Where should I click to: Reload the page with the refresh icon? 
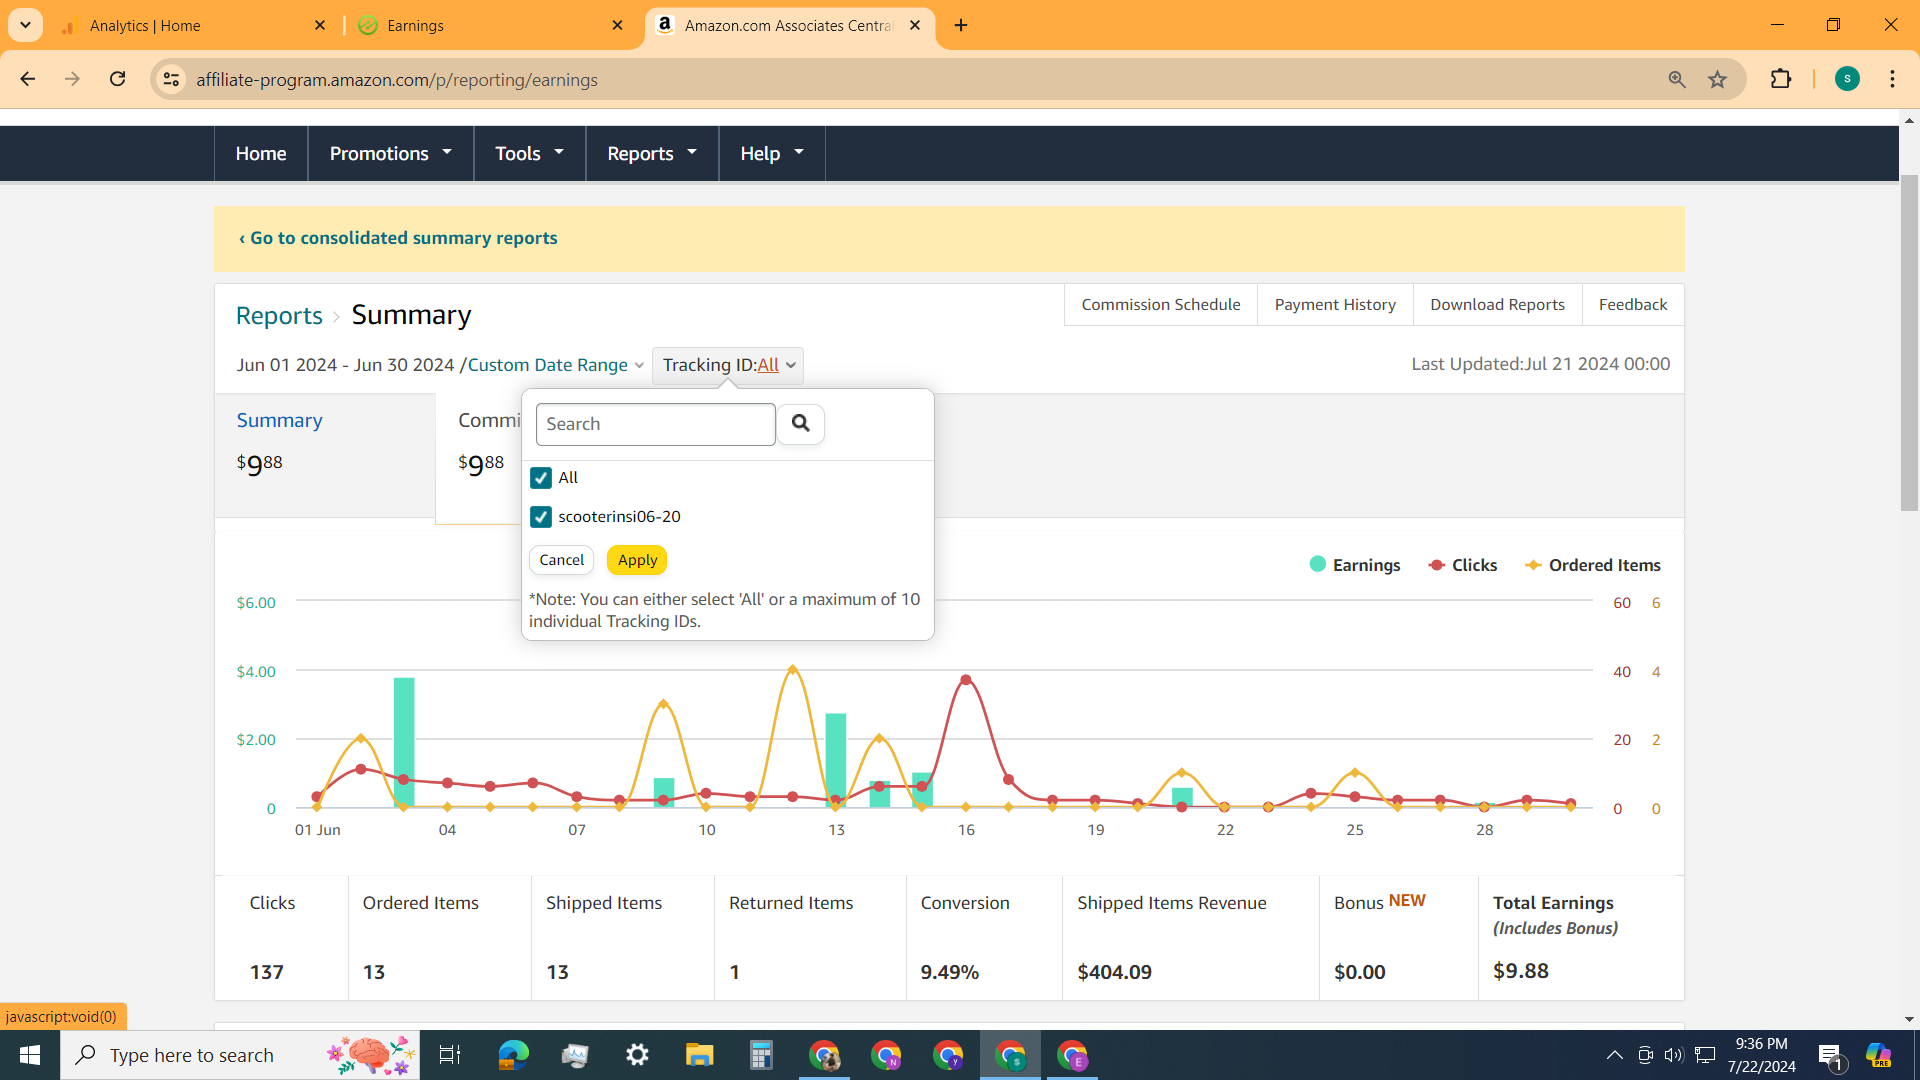pyautogui.click(x=117, y=79)
